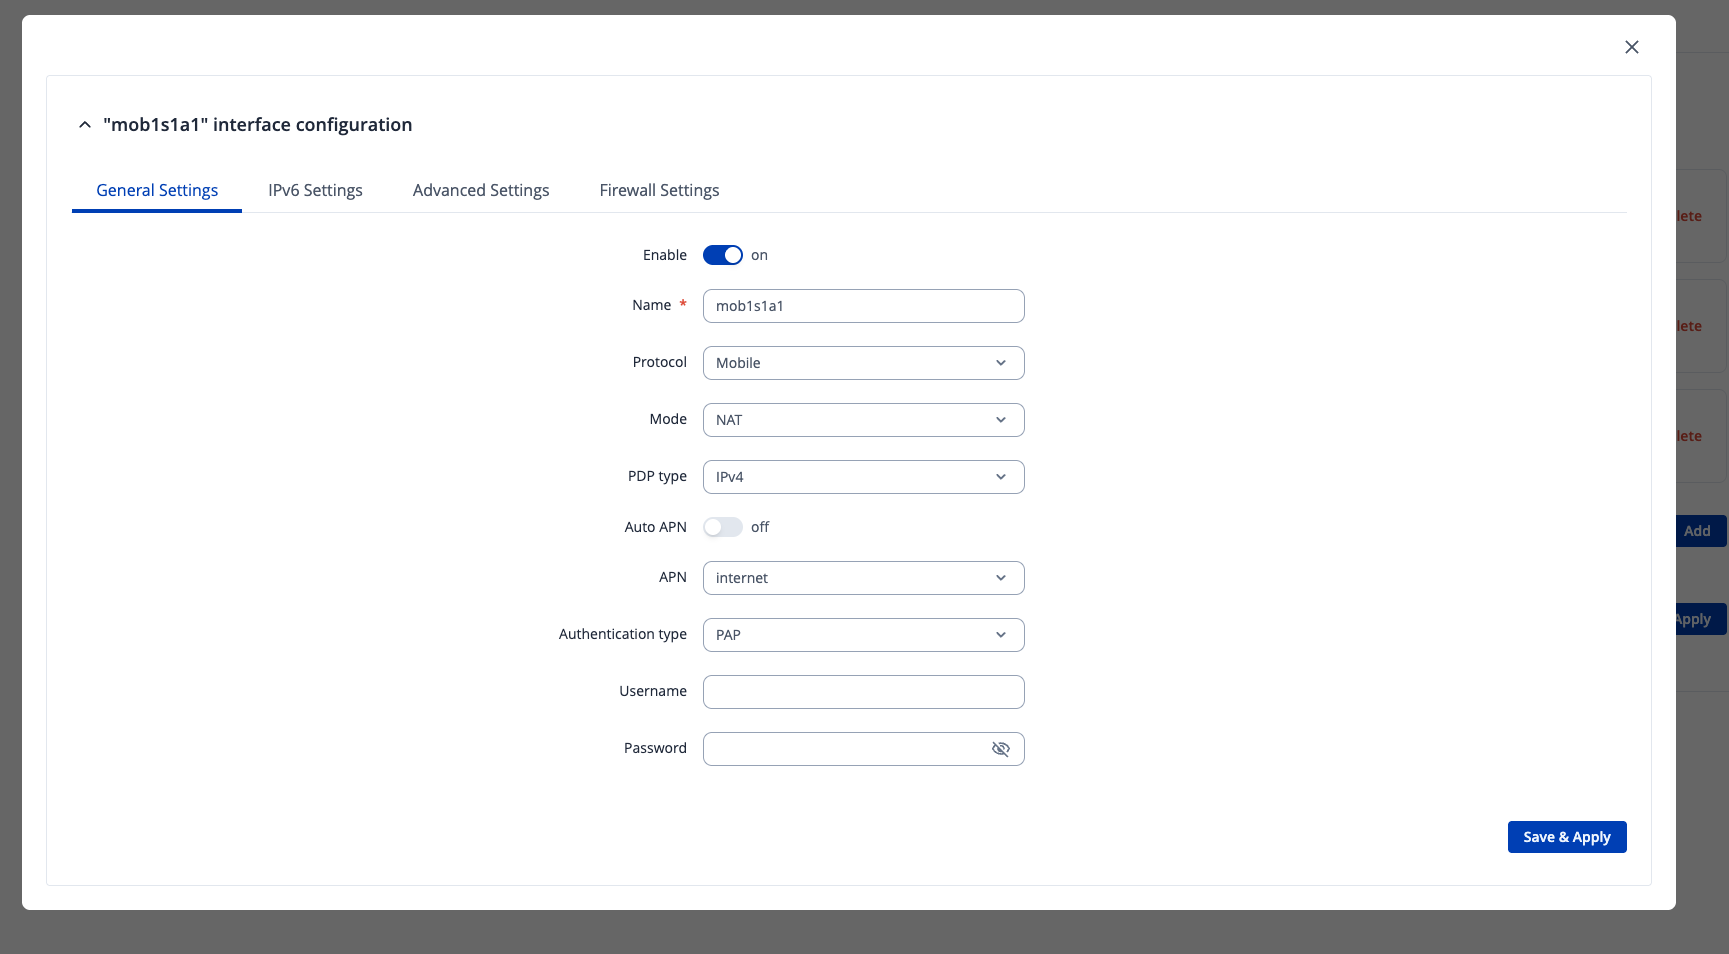Open the APN dropdown showing internet
Viewport: 1729px width, 954px height.
coord(863,578)
